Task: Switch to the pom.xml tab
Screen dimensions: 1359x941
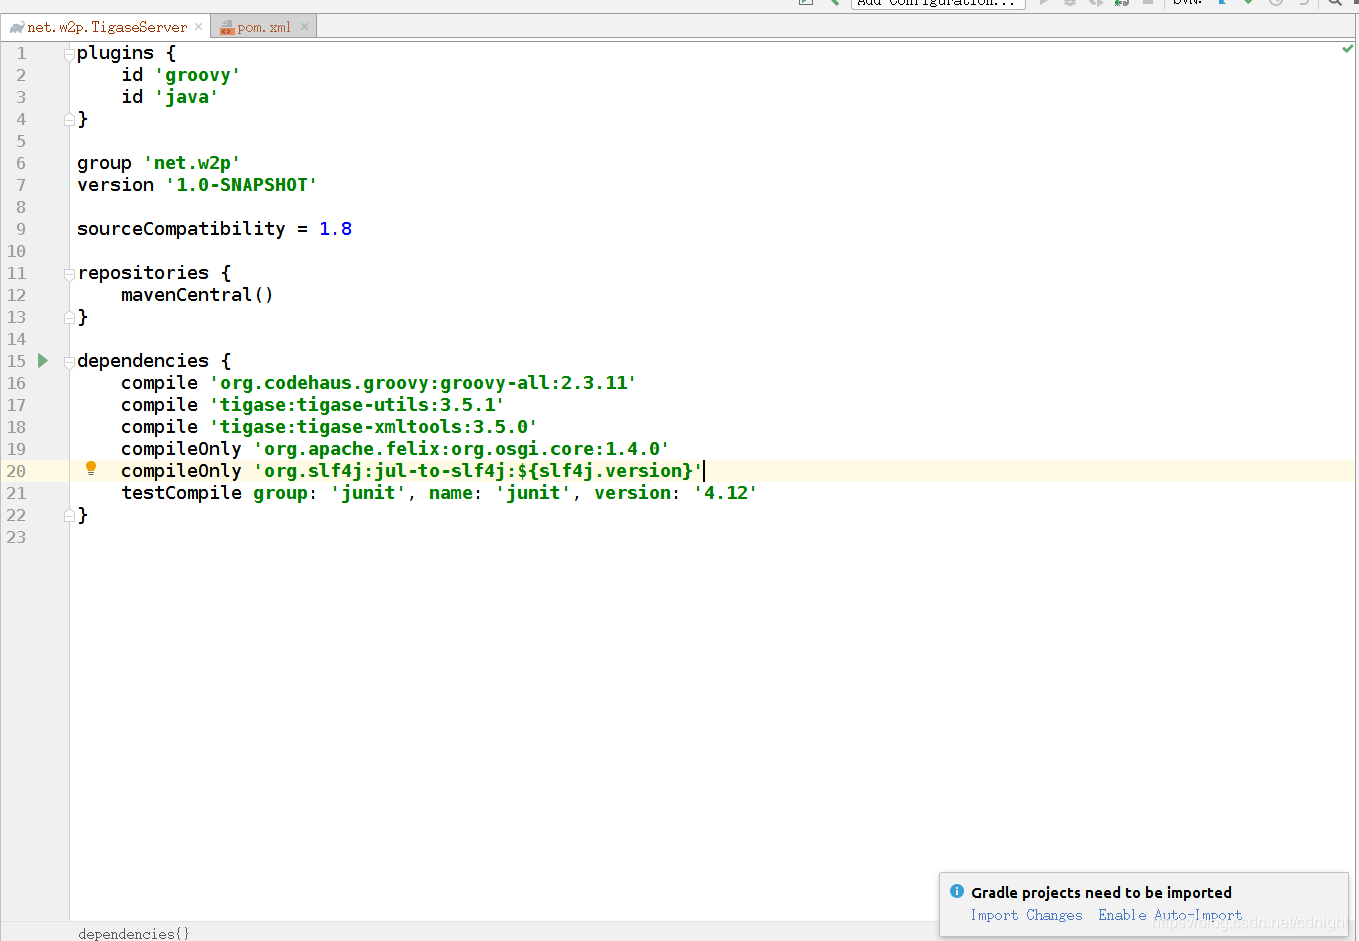Action: (x=264, y=27)
